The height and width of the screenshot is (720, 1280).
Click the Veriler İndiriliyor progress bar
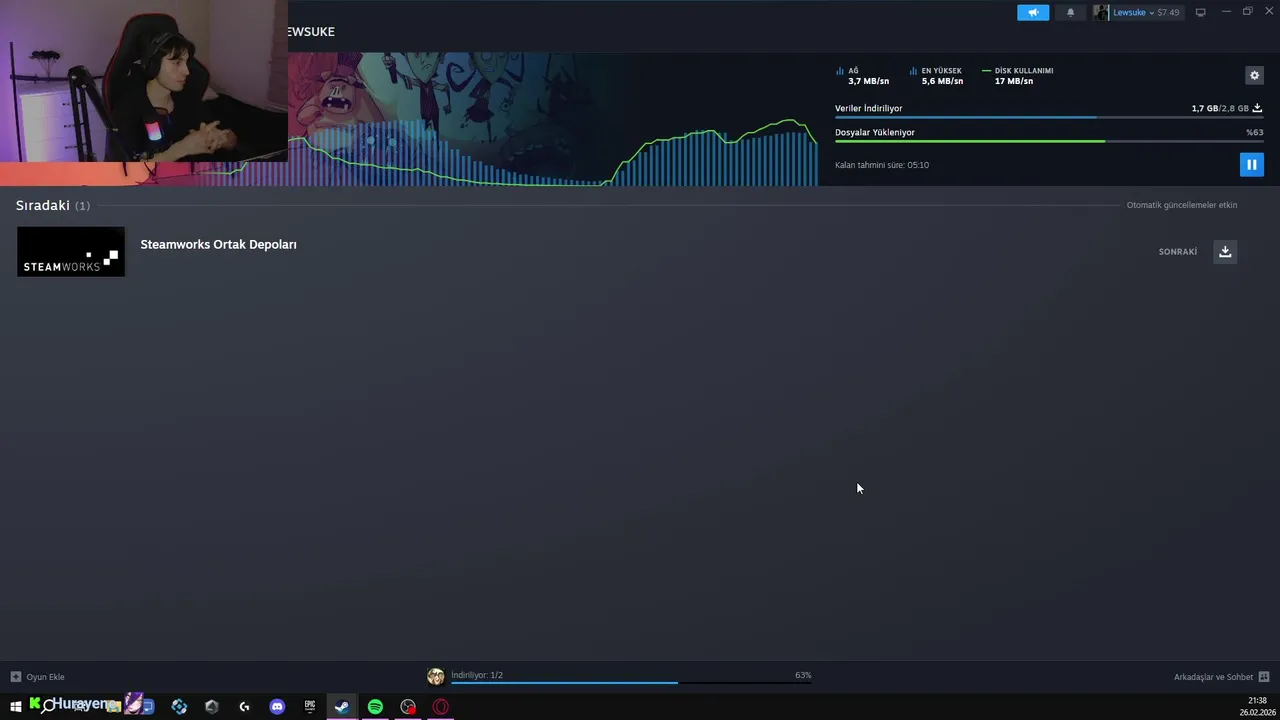click(x=1049, y=117)
